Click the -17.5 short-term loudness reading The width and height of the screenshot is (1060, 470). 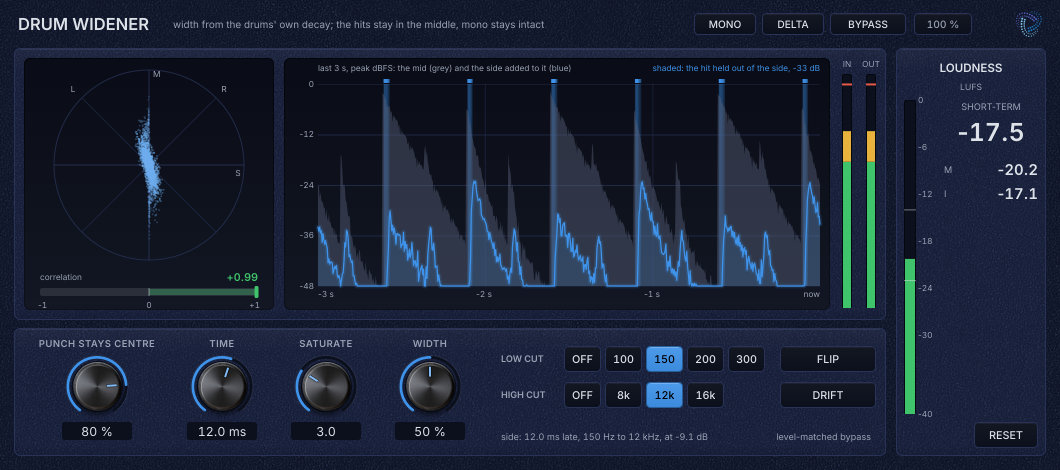click(x=990, y=133)
